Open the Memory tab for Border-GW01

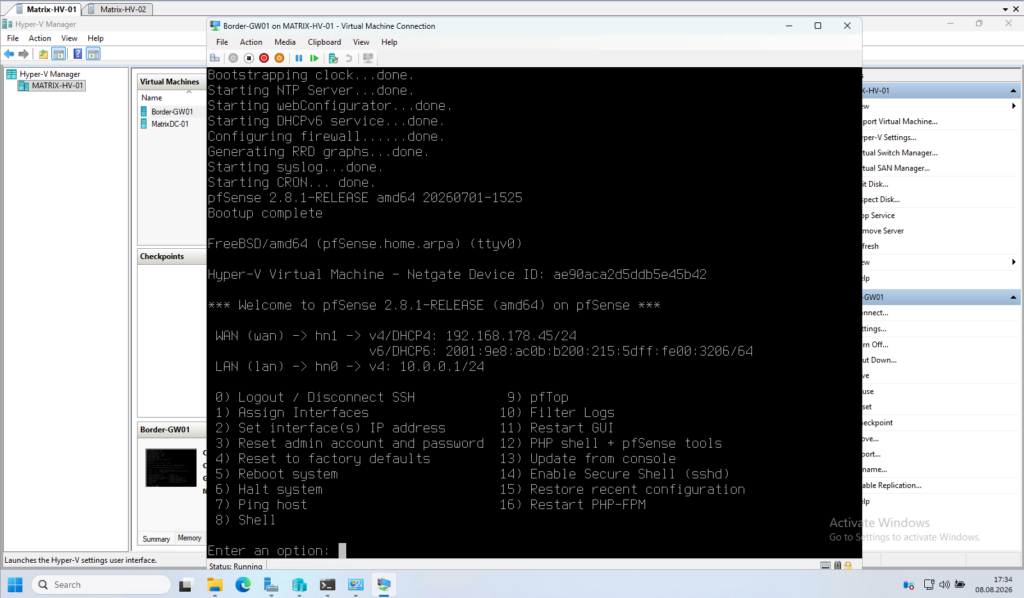189,539
